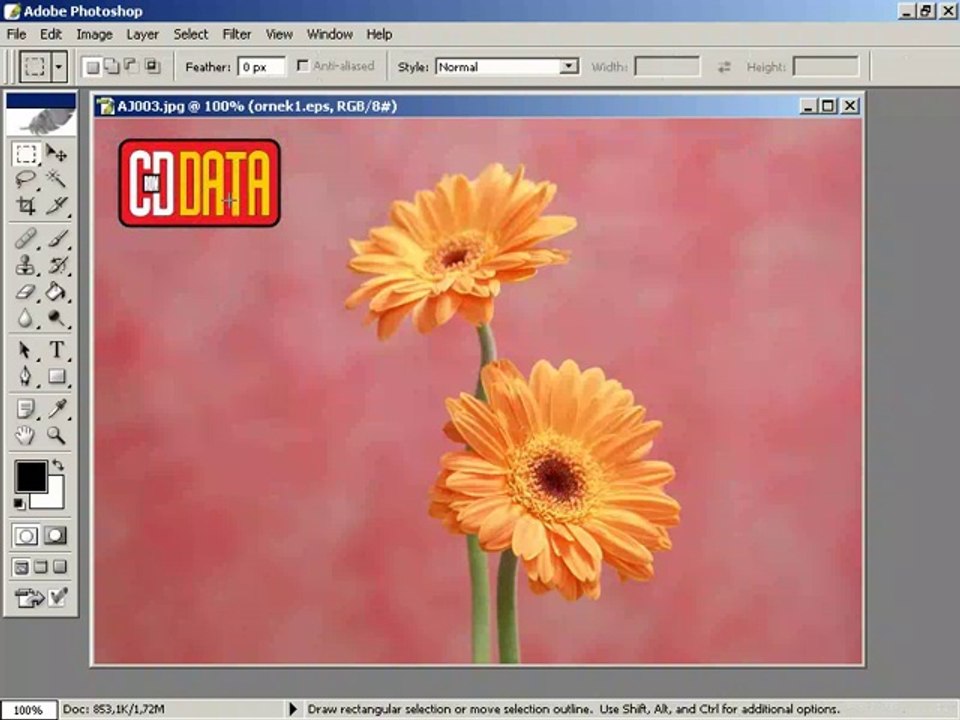
Task: Open the Window menu
Action: tap(329, 34)
